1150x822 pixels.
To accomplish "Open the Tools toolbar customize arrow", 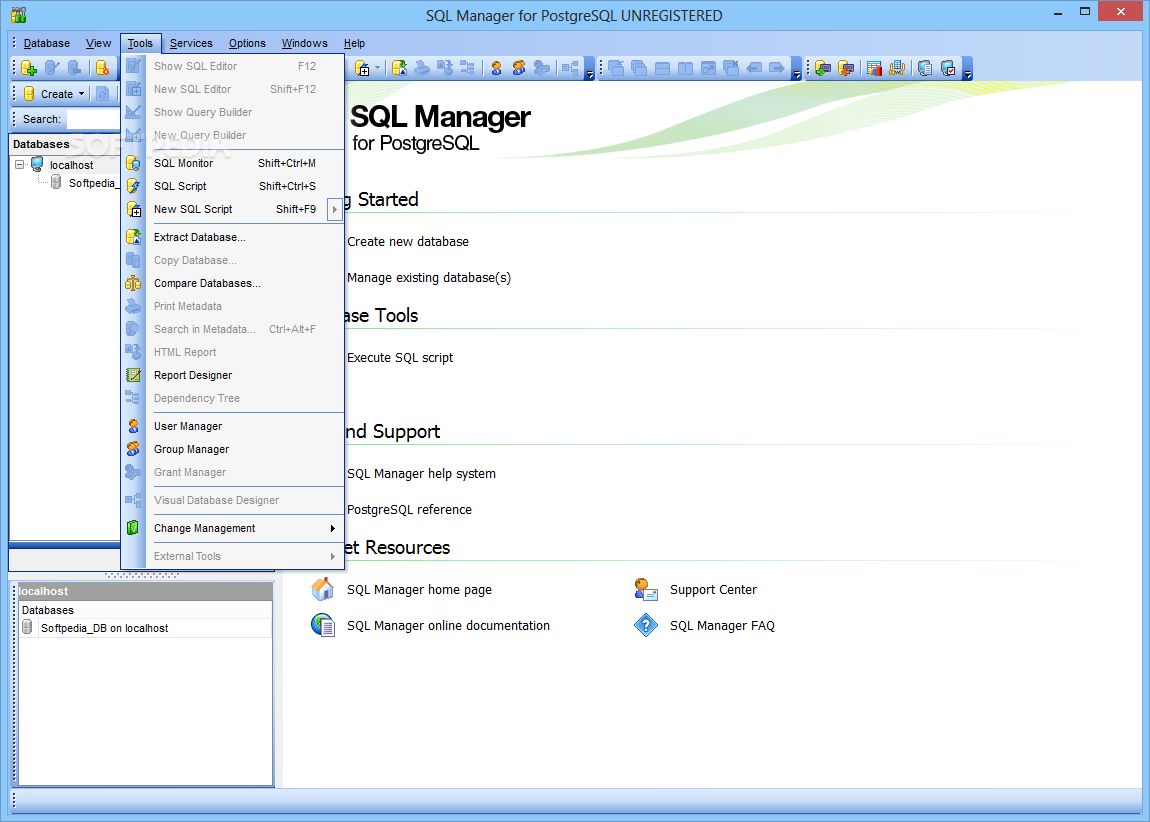I will pyautogui.click(x=590, y=70).
